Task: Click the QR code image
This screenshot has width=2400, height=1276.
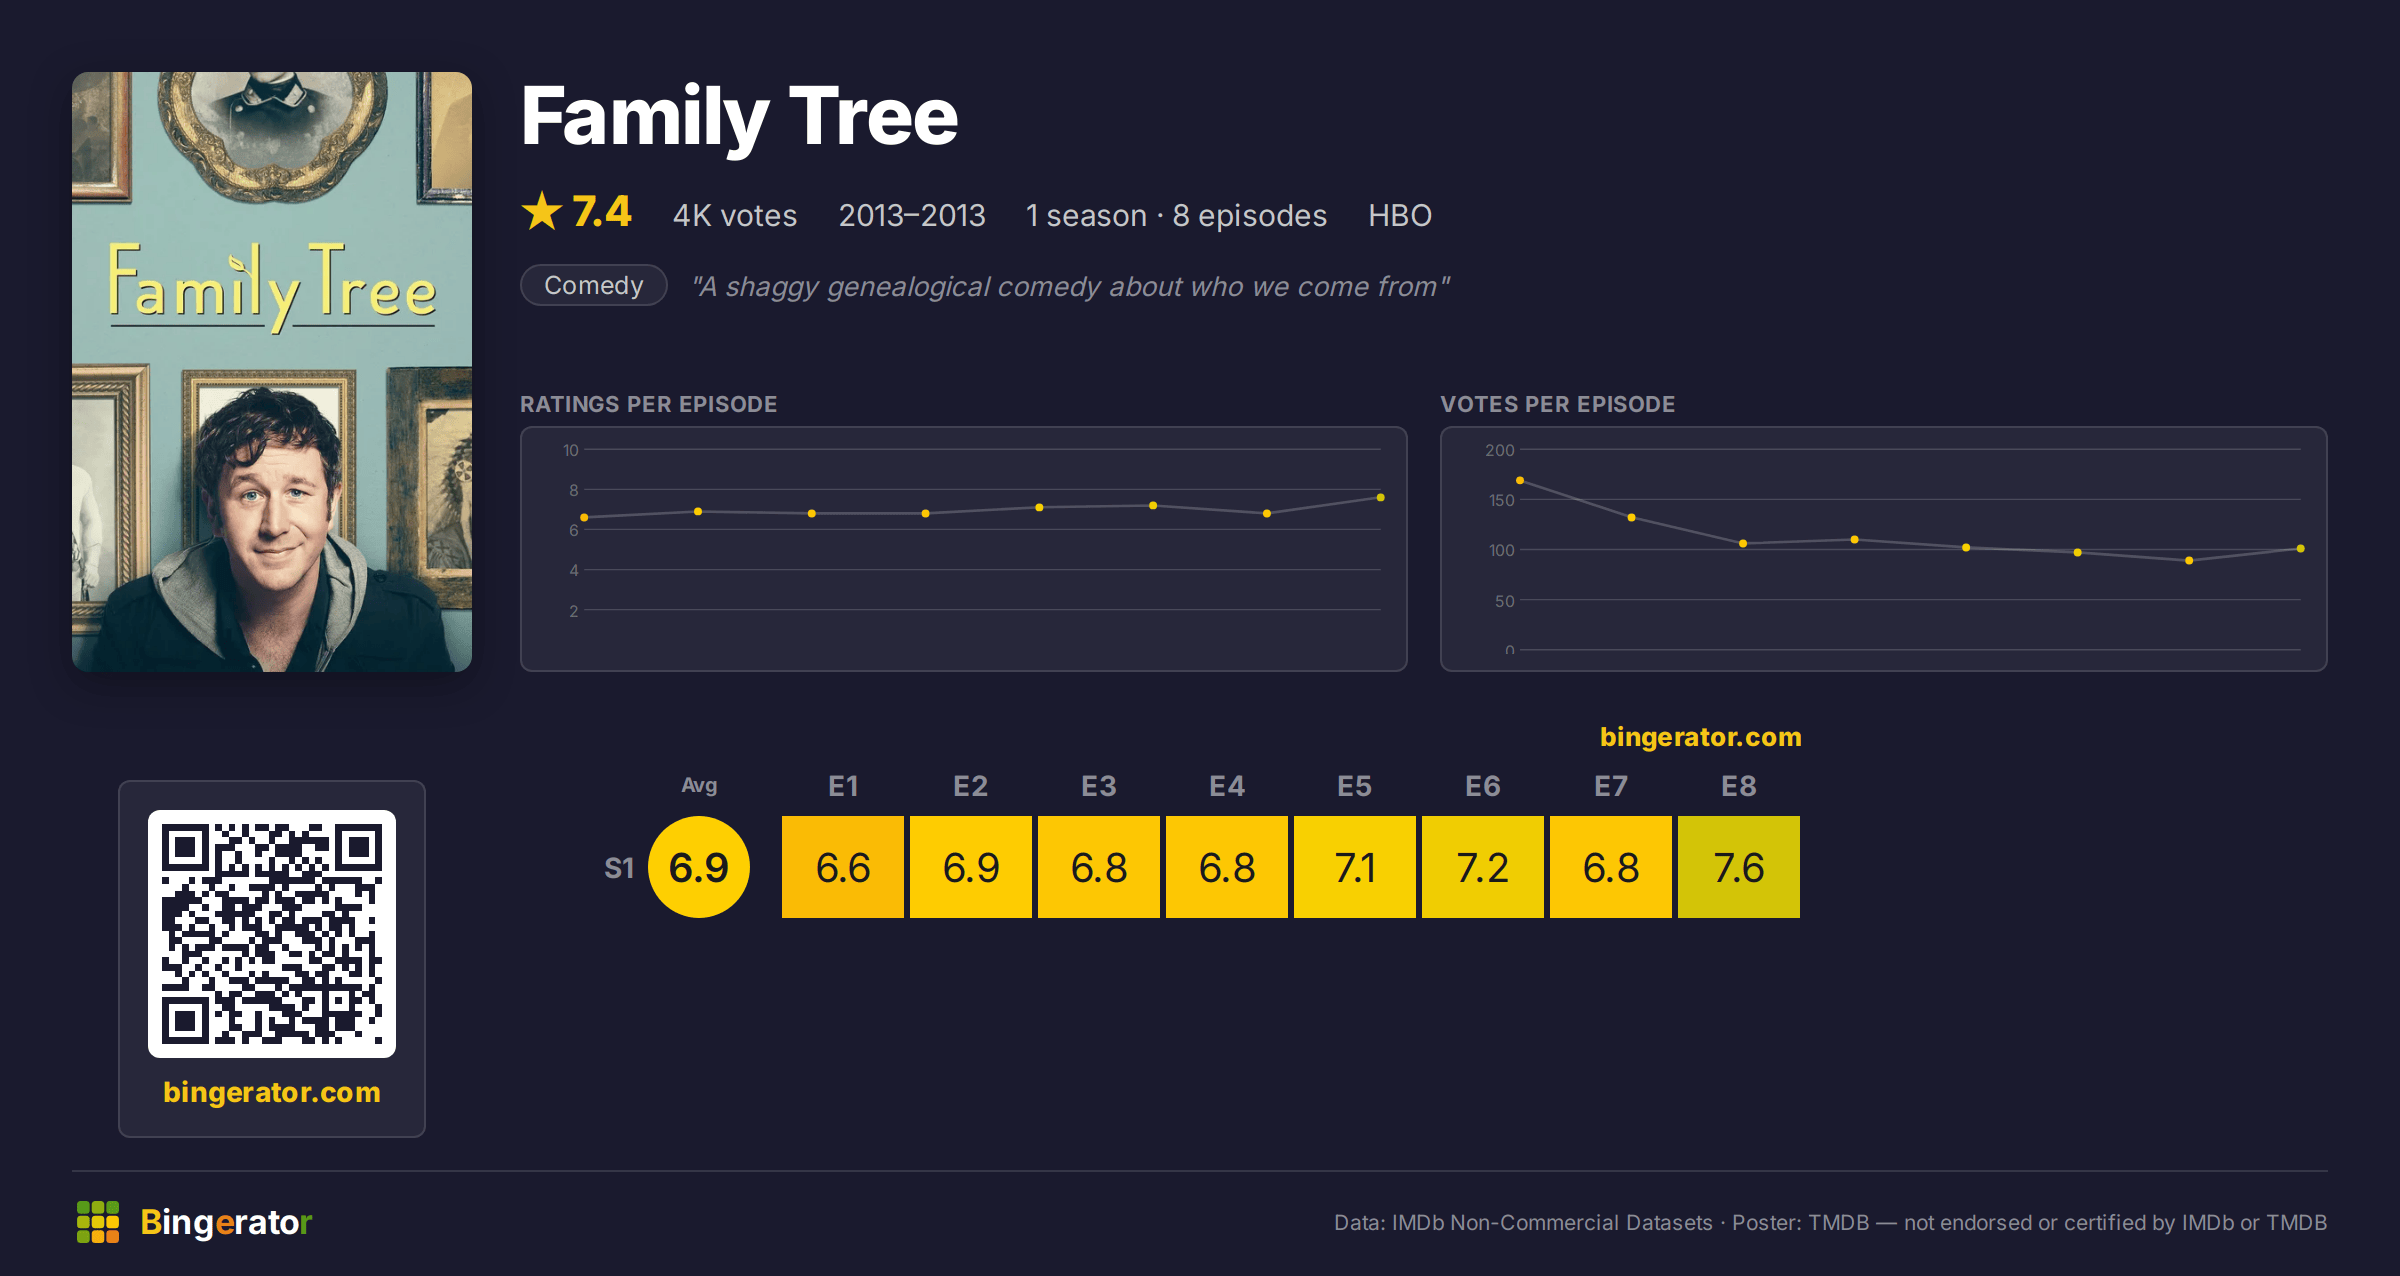Action: pos(272,934)
